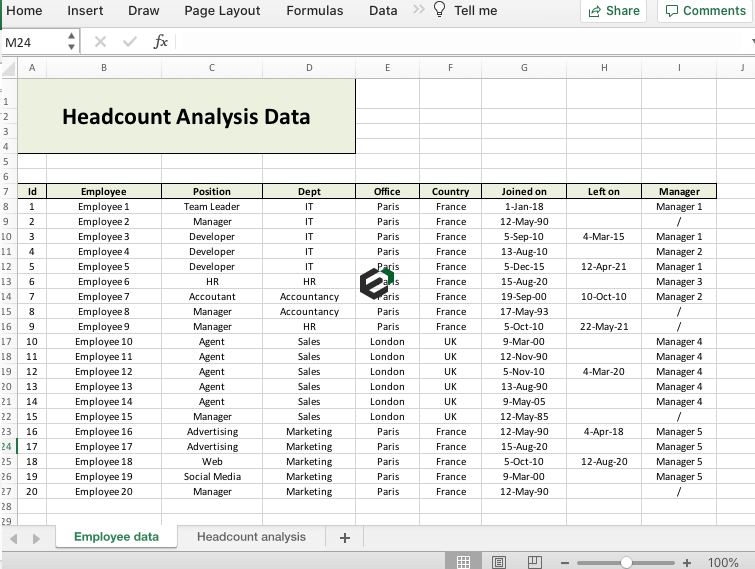Switch to Normal view
The width and height of the screenshot is (755, 569).
click(x=464, y=562)
